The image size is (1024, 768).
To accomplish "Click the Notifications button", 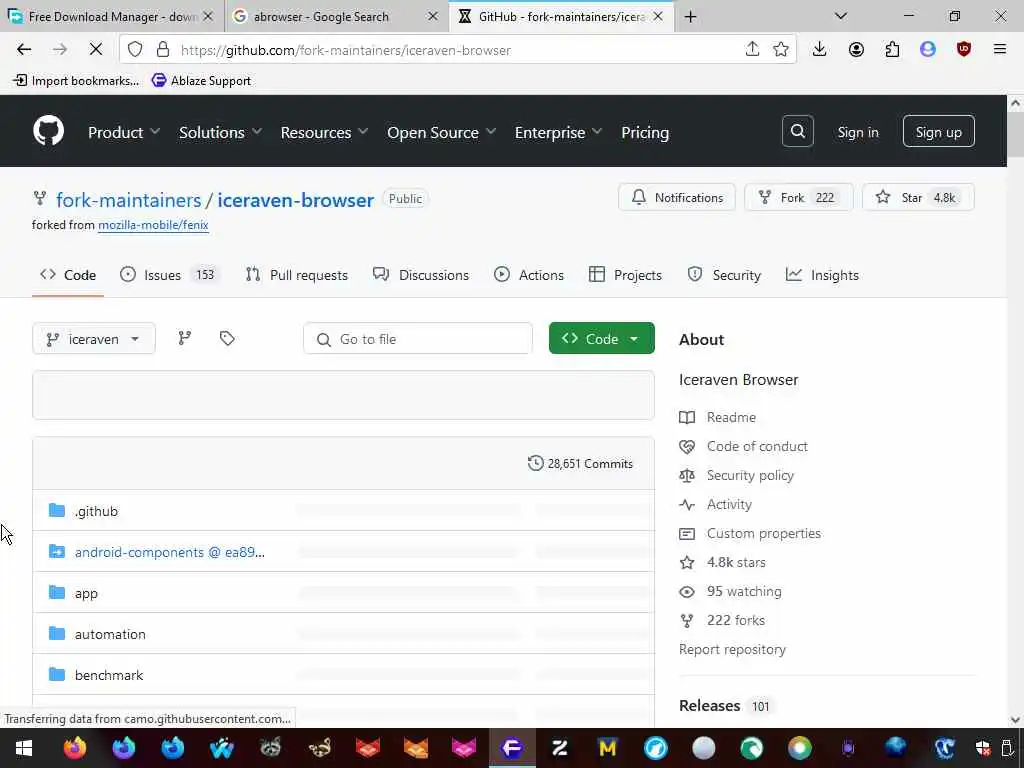I will click(x=677, y=197).
